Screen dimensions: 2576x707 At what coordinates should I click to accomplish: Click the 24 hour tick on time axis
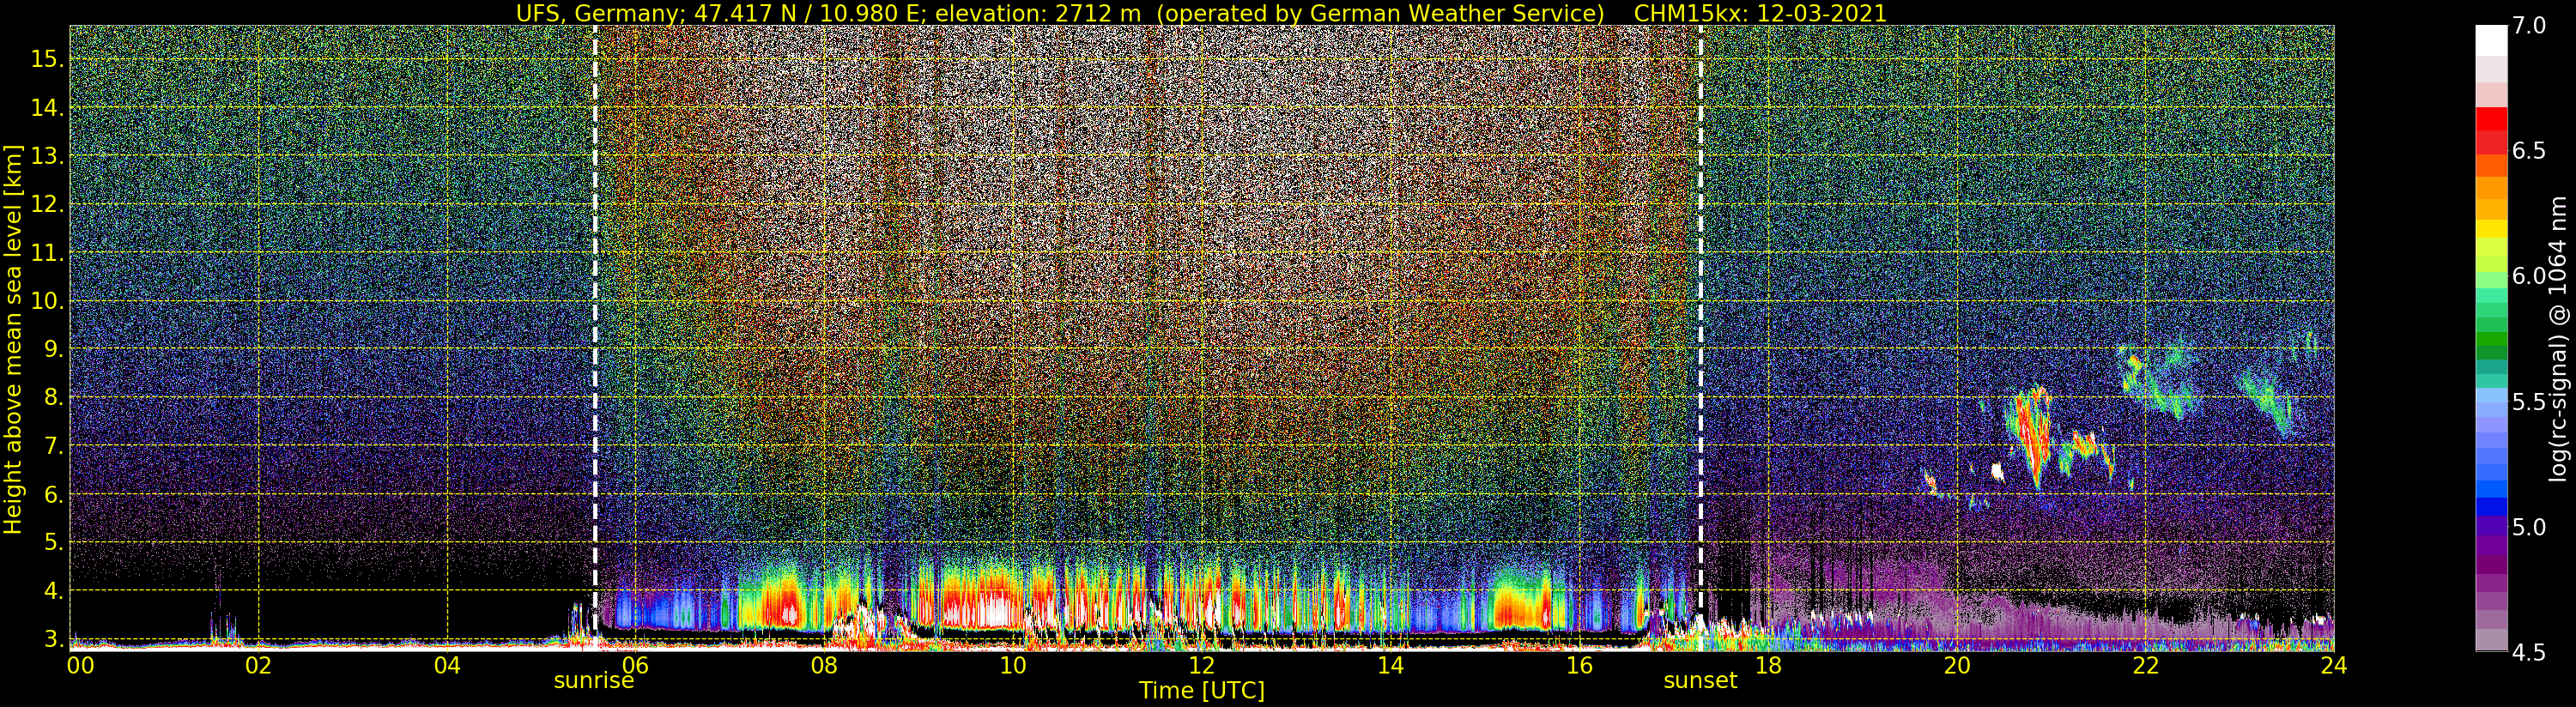pyautogui.click(x=2333, y=664)
